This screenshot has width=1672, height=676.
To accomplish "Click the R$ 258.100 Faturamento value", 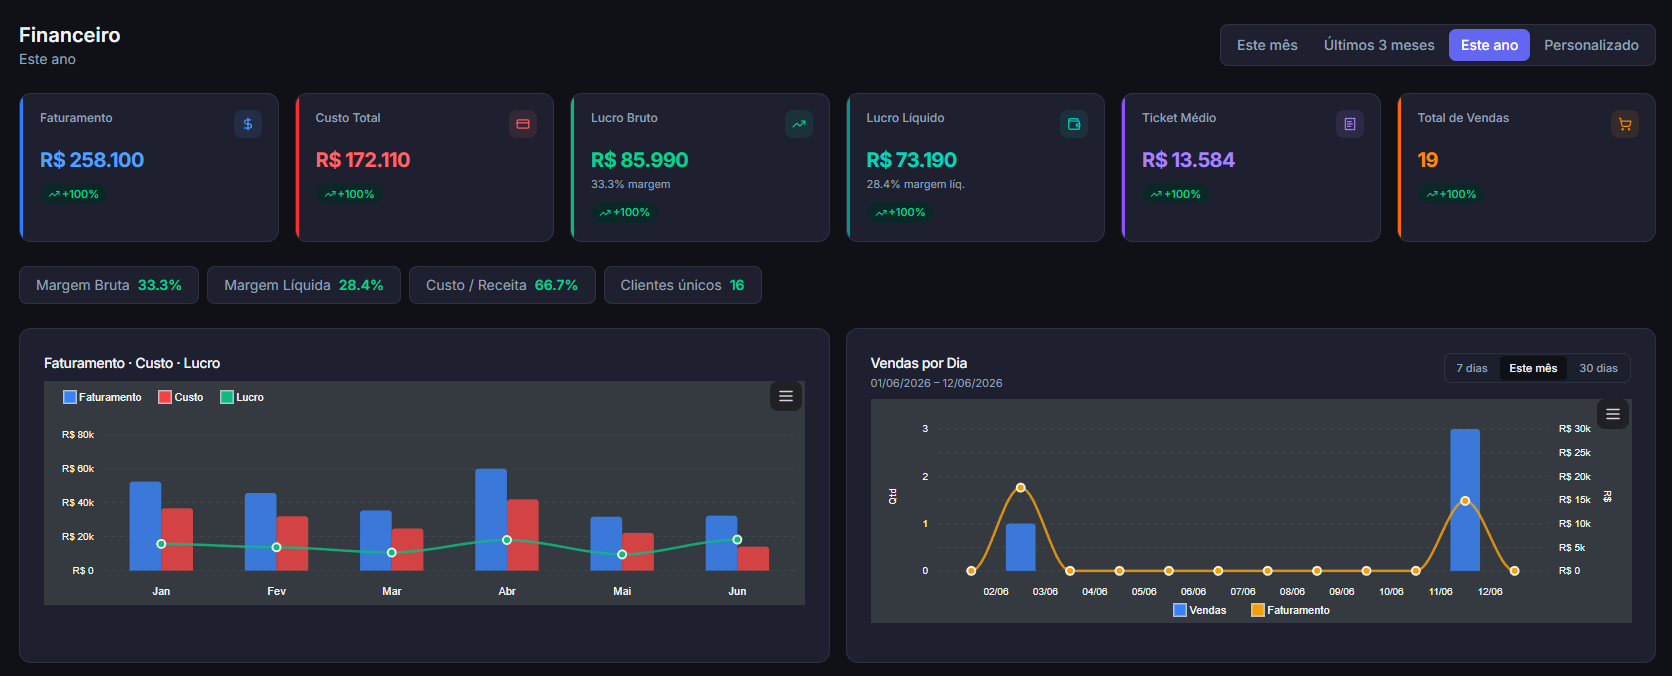I will tap(92, 160).
